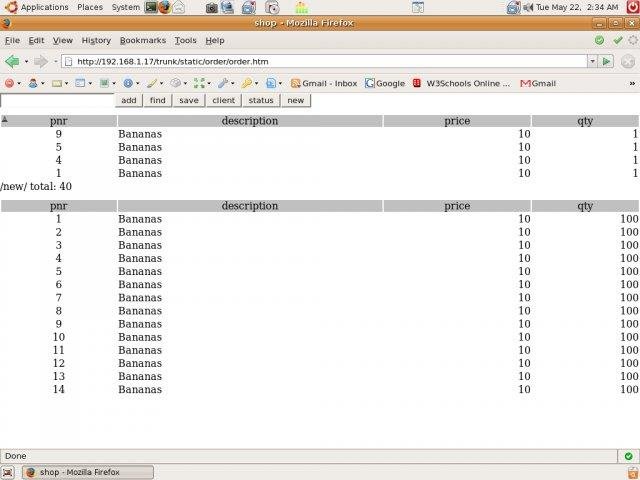Click the upper table's description header

pos(250,121)
